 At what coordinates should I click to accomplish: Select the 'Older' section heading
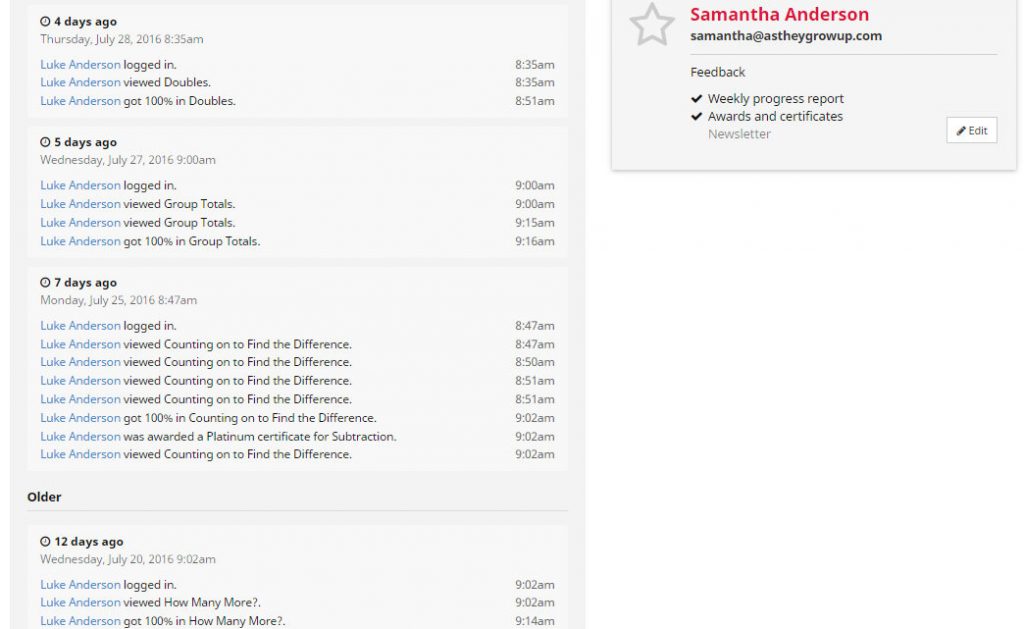click(44, 497)
